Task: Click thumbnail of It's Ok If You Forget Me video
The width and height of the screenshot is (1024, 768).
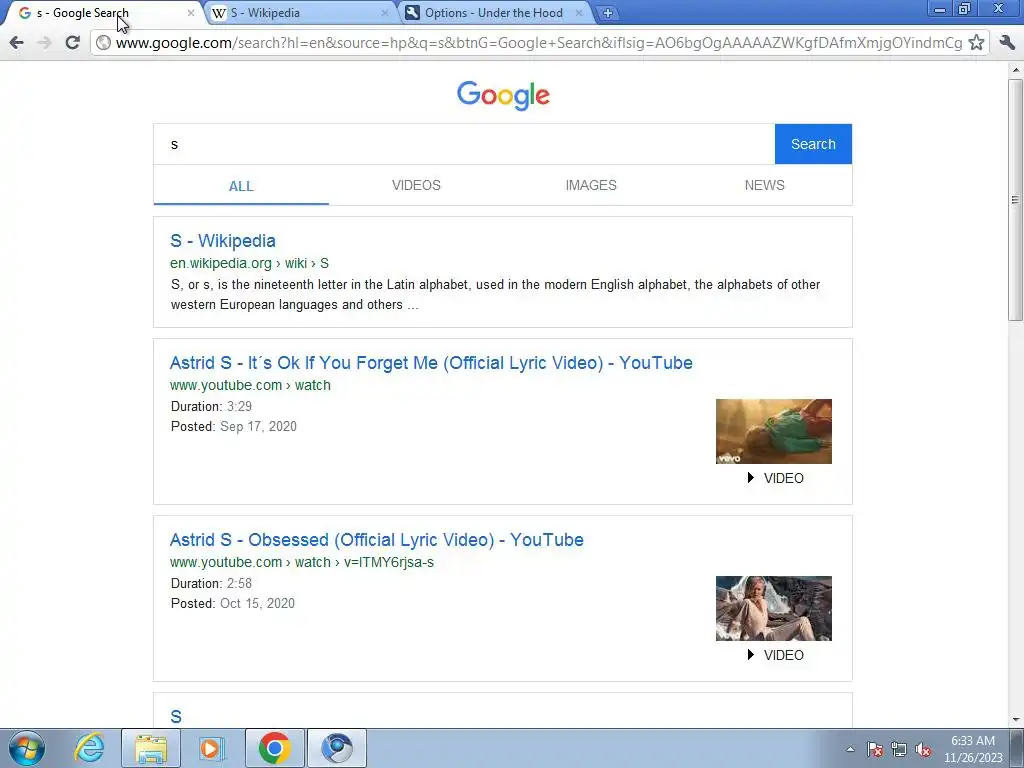Action: [774, 431]
